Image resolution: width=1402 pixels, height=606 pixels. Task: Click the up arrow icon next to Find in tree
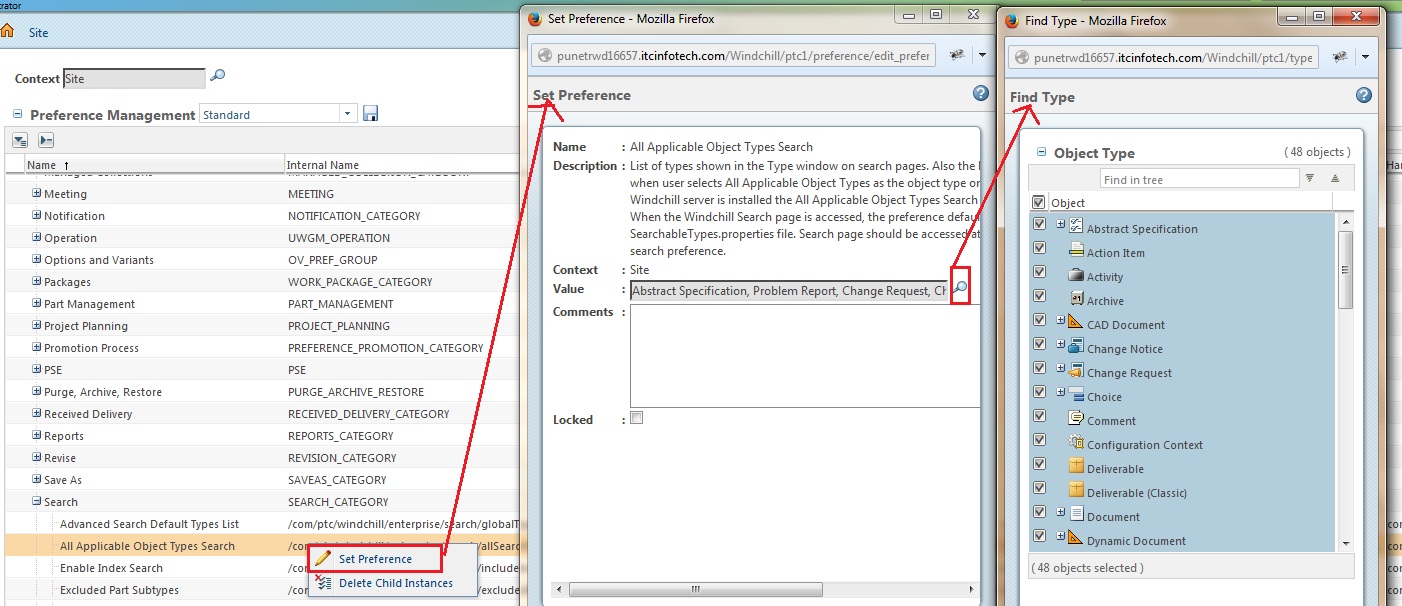1334,178
